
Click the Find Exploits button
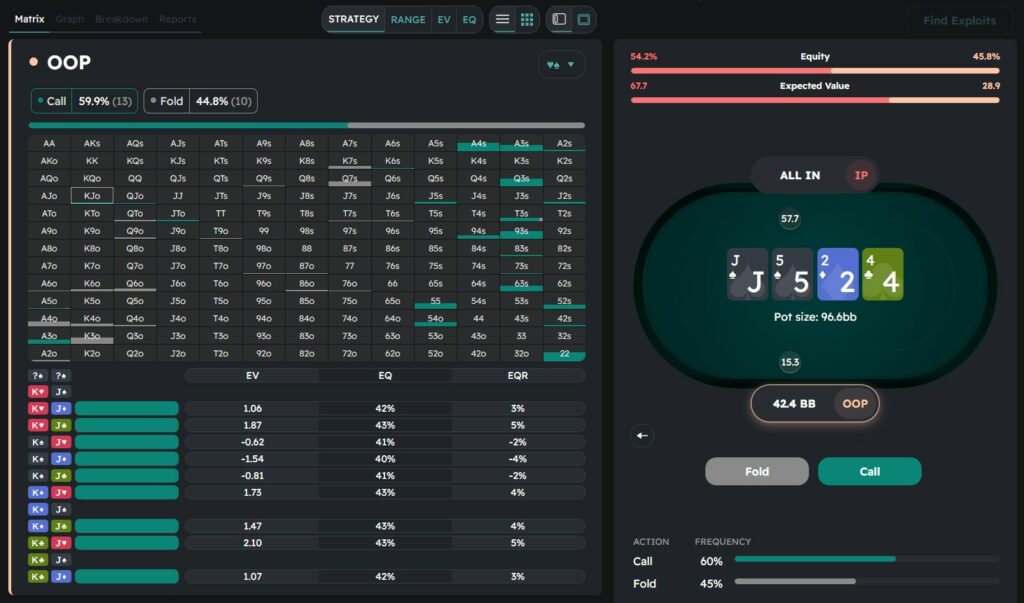point(958,20)
